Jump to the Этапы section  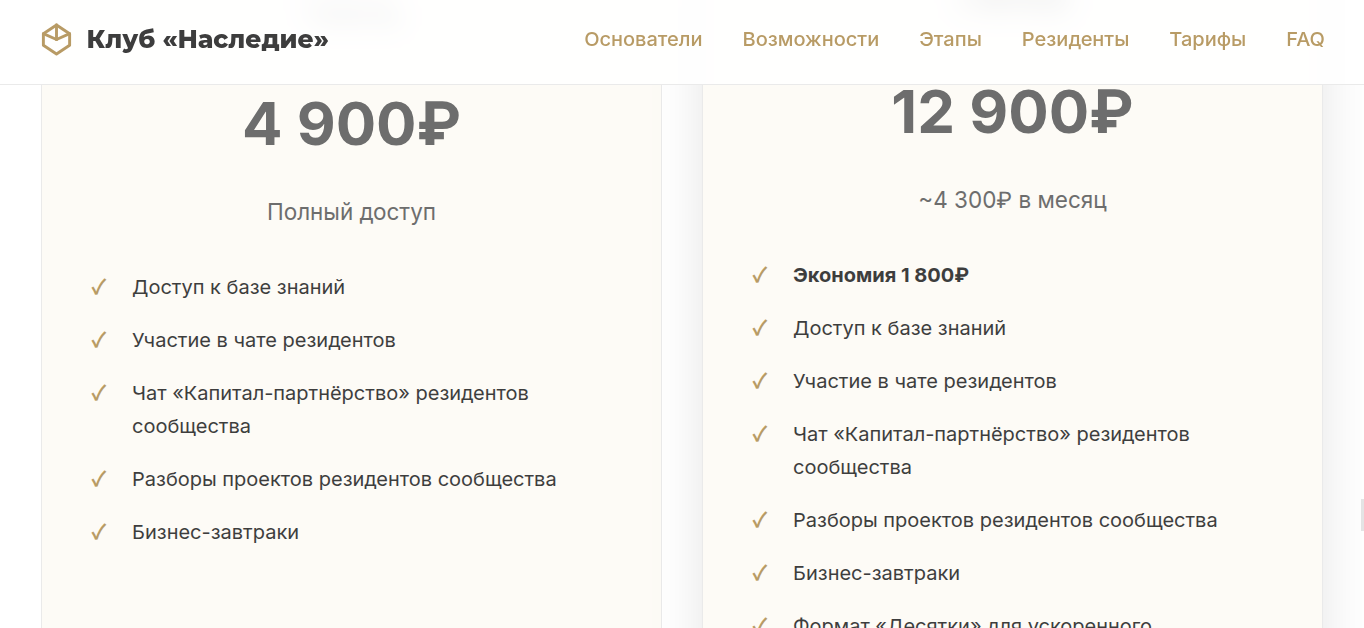950,40
